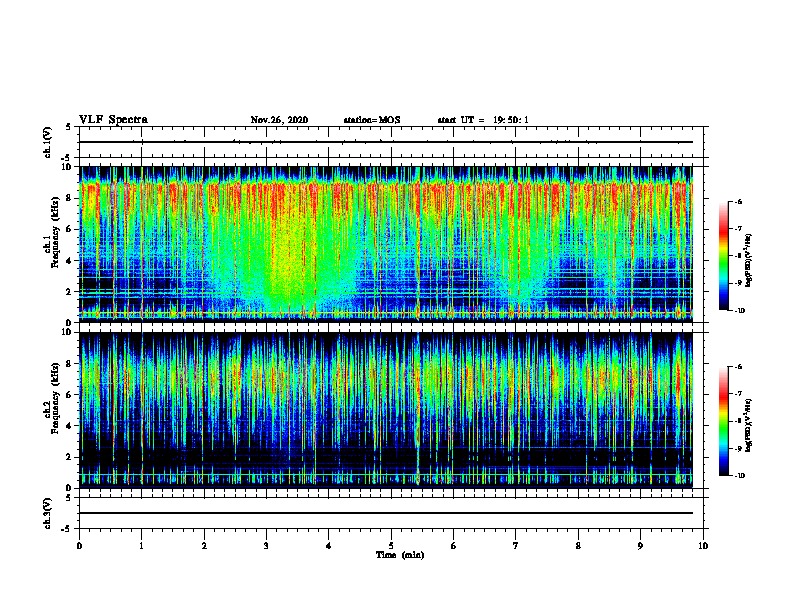The height and width of the screenshot is (612, 792).
Task: Click the "8" tick on the time axis
Action: click(578, 546)
